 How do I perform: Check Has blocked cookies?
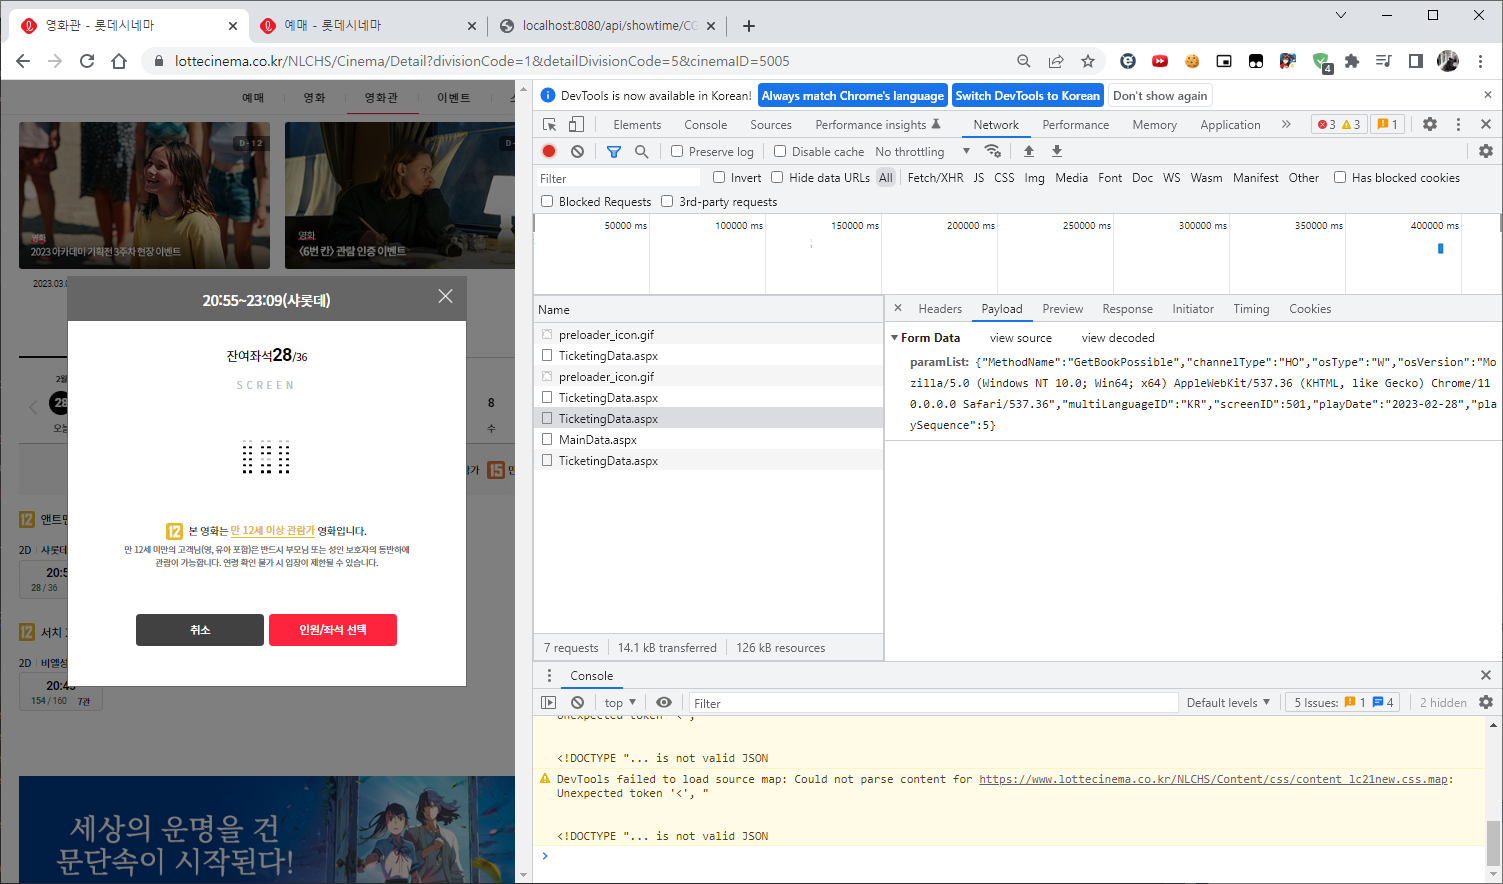tap(1340, 177)
